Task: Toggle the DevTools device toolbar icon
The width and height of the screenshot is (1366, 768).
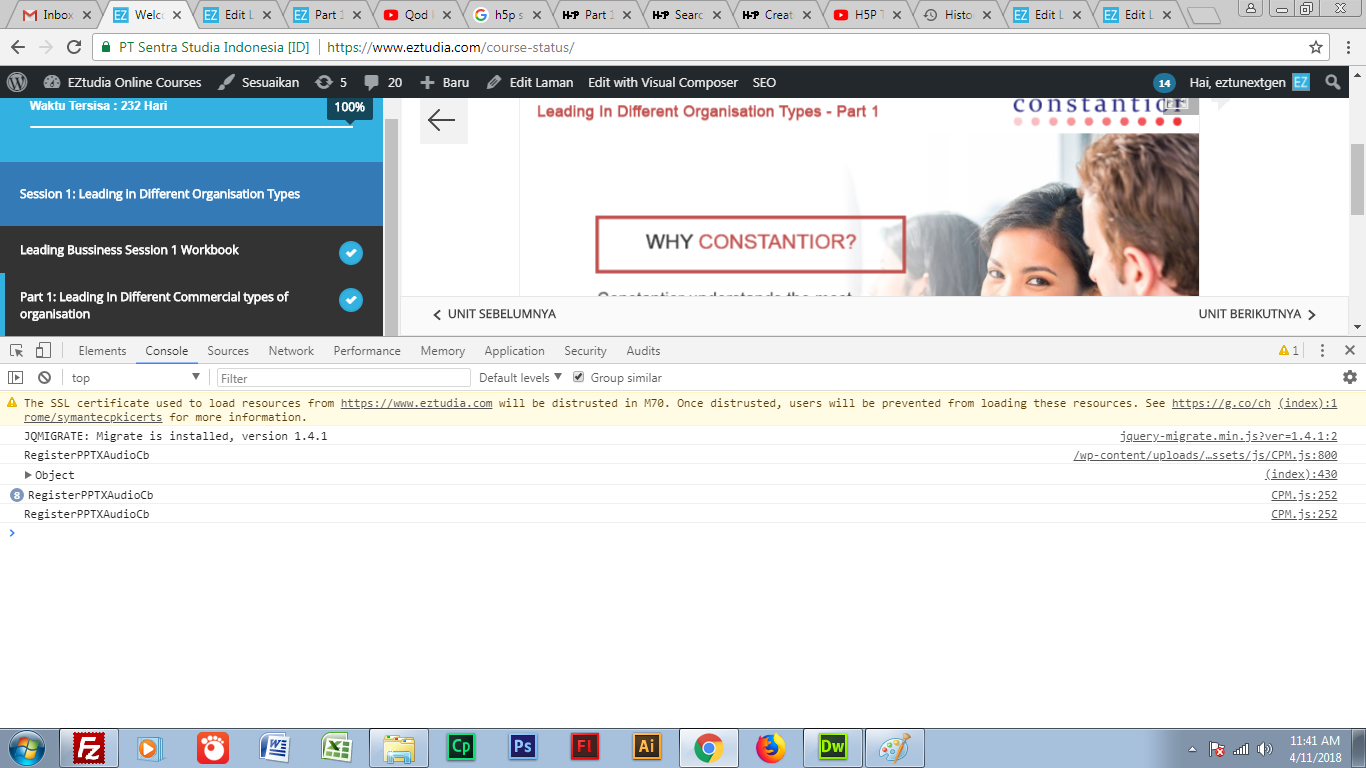Action: 43,350
